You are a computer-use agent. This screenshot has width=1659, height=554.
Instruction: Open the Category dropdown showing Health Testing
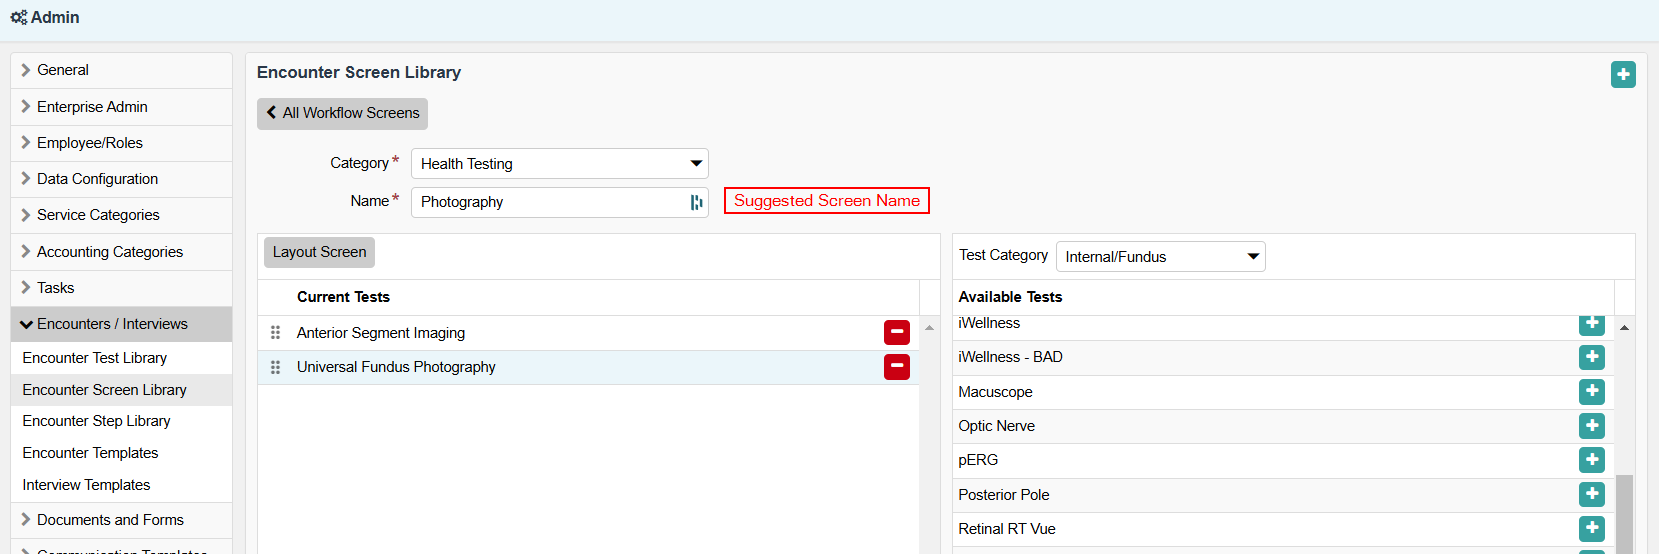coord(559,164)
